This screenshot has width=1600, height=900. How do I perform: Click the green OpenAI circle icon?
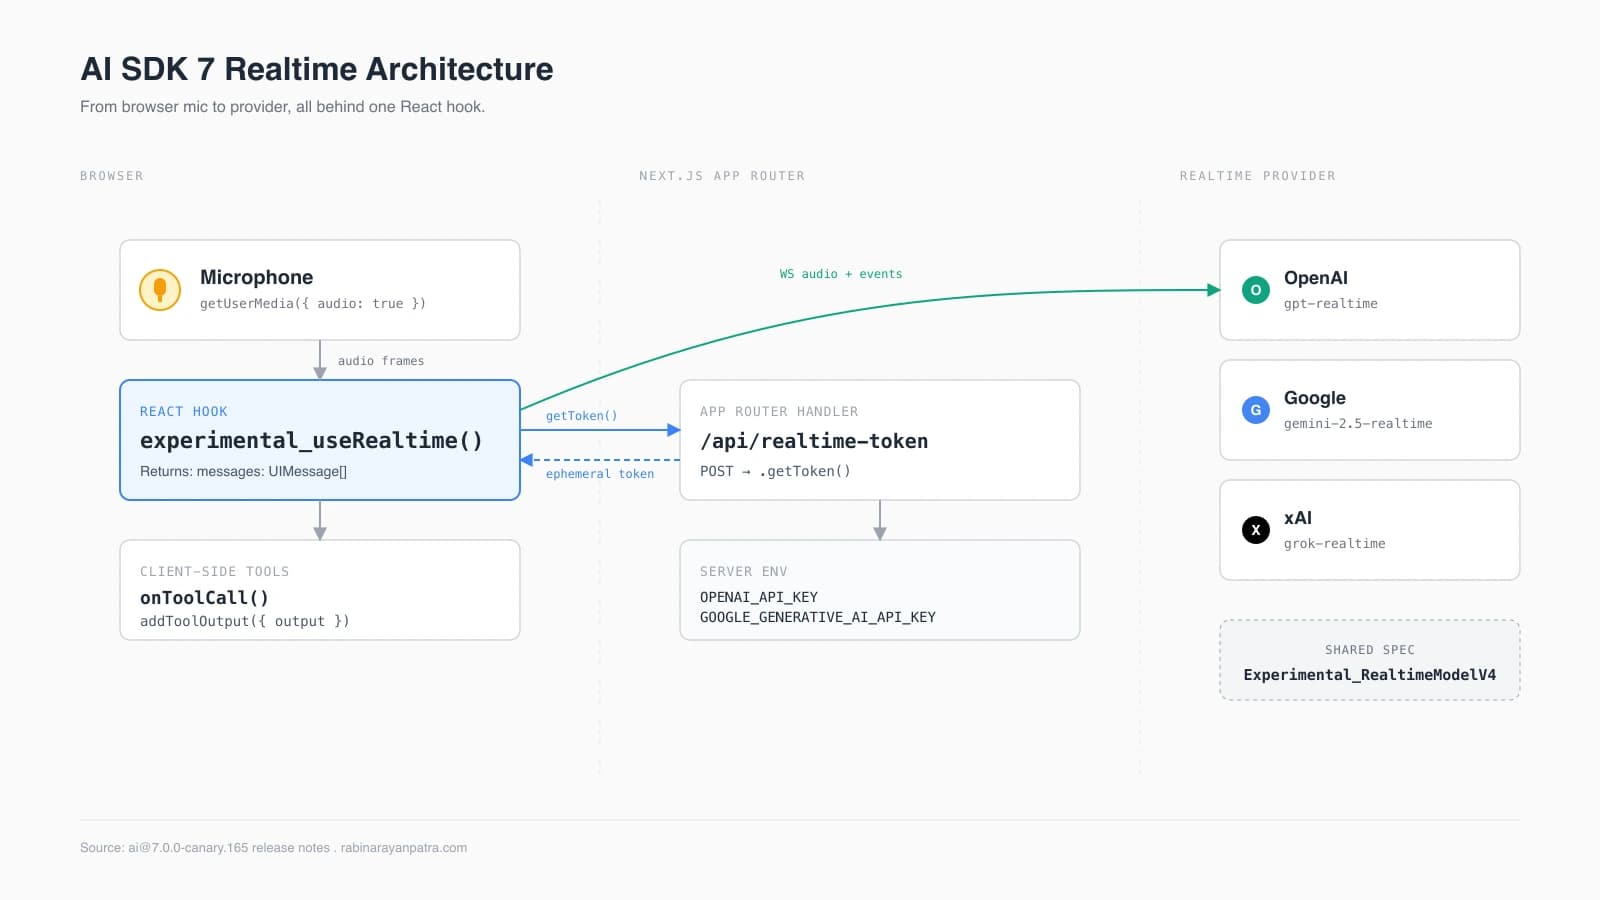tap(1256, 290)
